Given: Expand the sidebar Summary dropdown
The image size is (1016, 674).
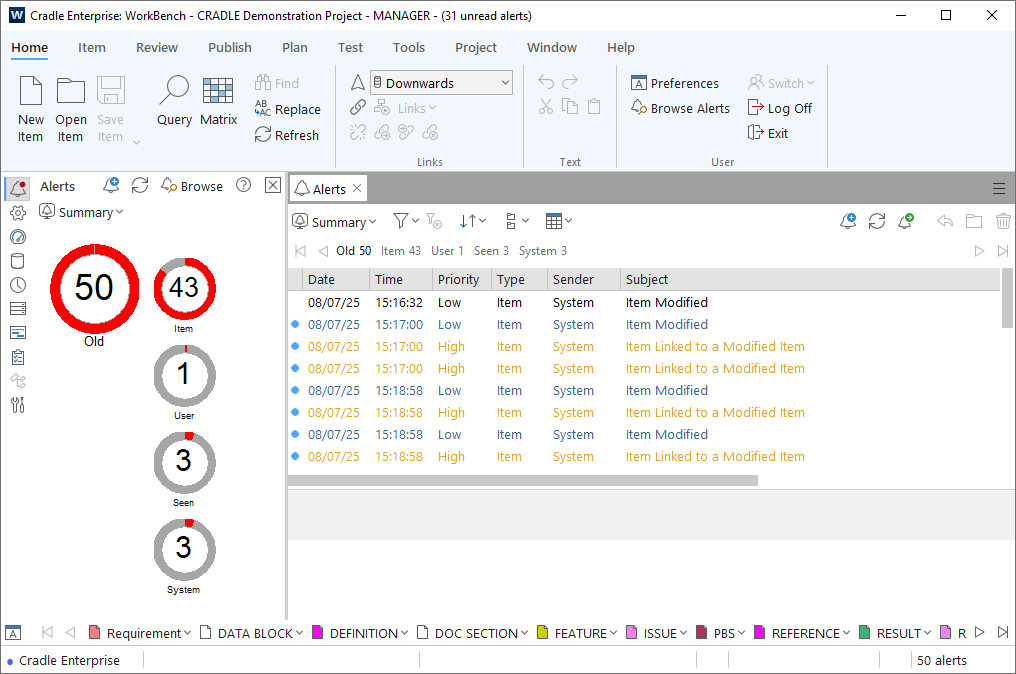Looking at the screenshot, I should [82, 212].
